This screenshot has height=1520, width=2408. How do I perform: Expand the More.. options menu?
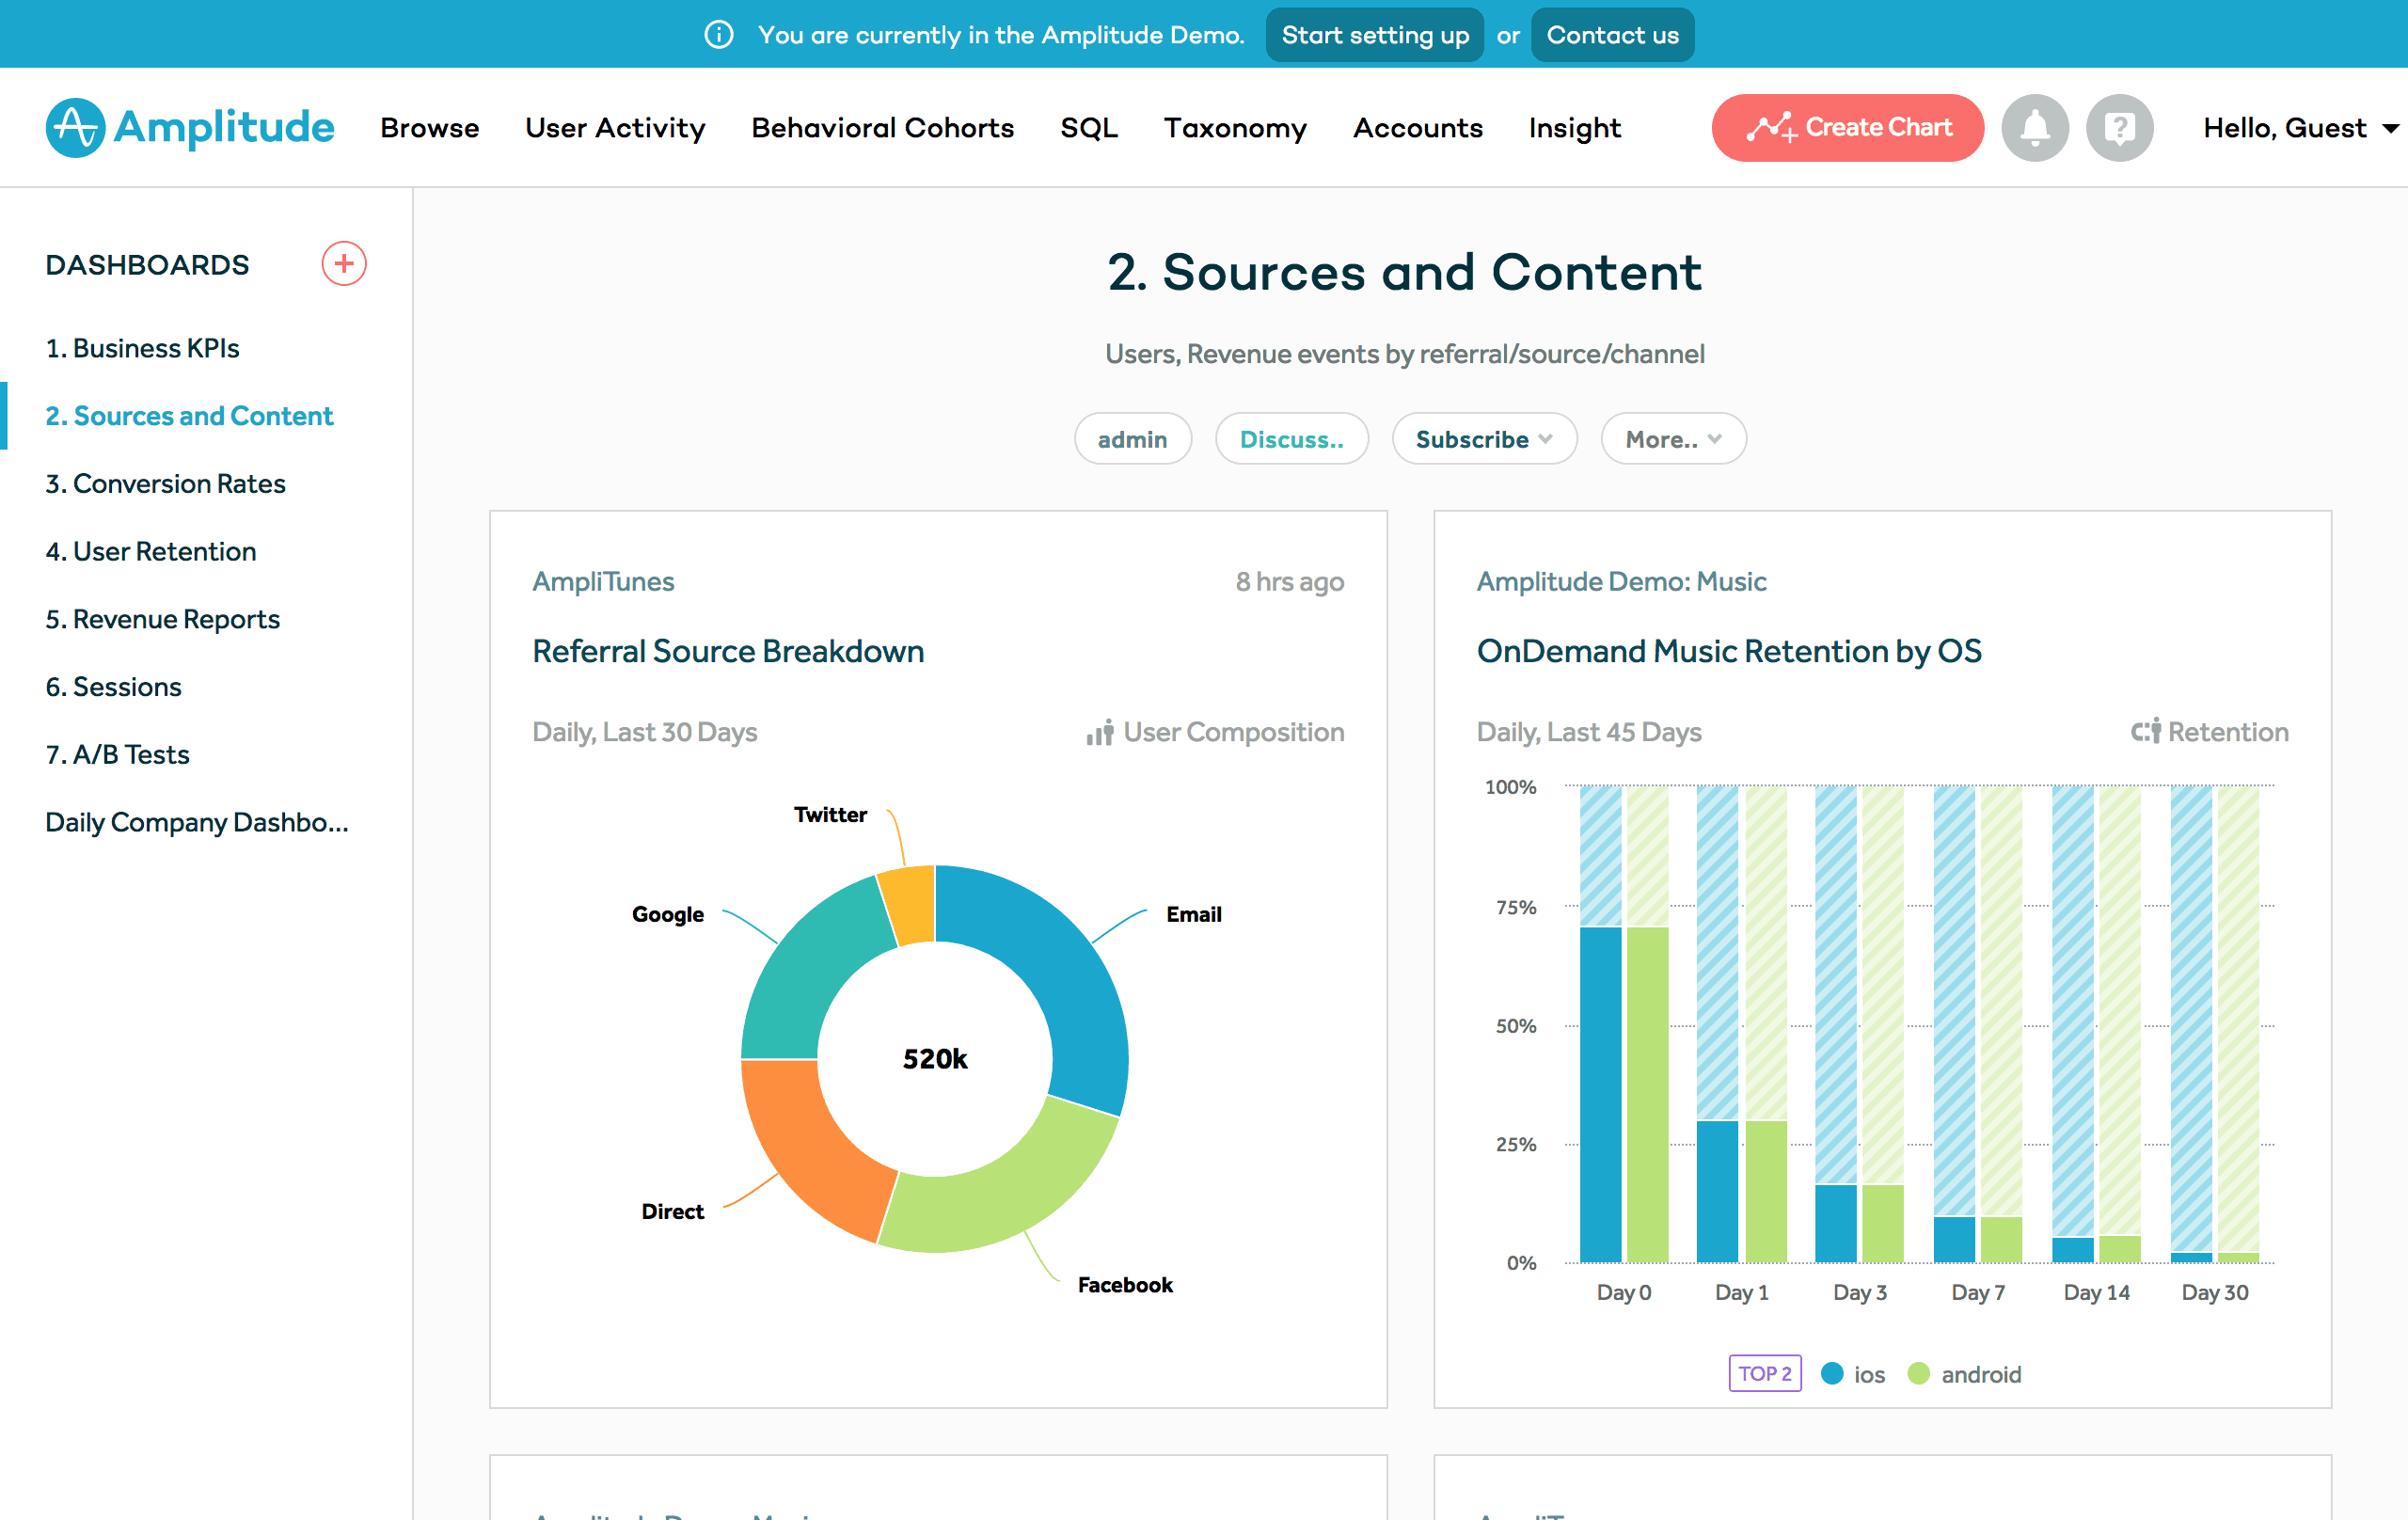coord(1672,438)
